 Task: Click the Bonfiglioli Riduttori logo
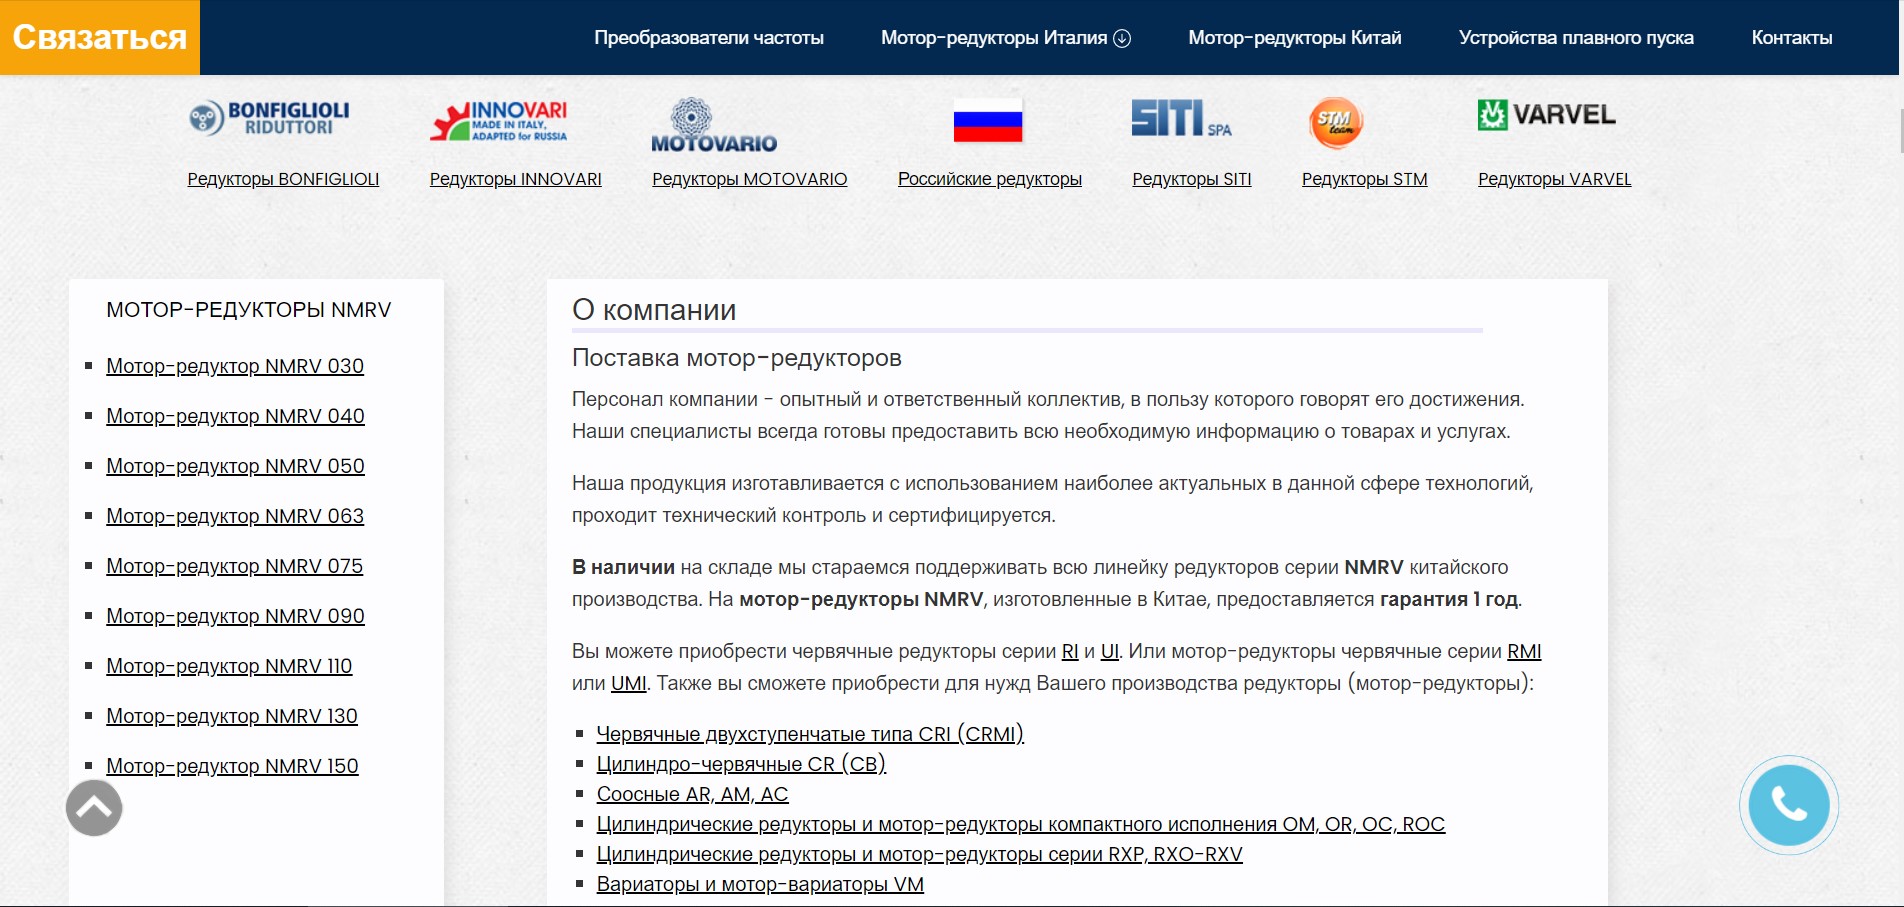(269, 119)
